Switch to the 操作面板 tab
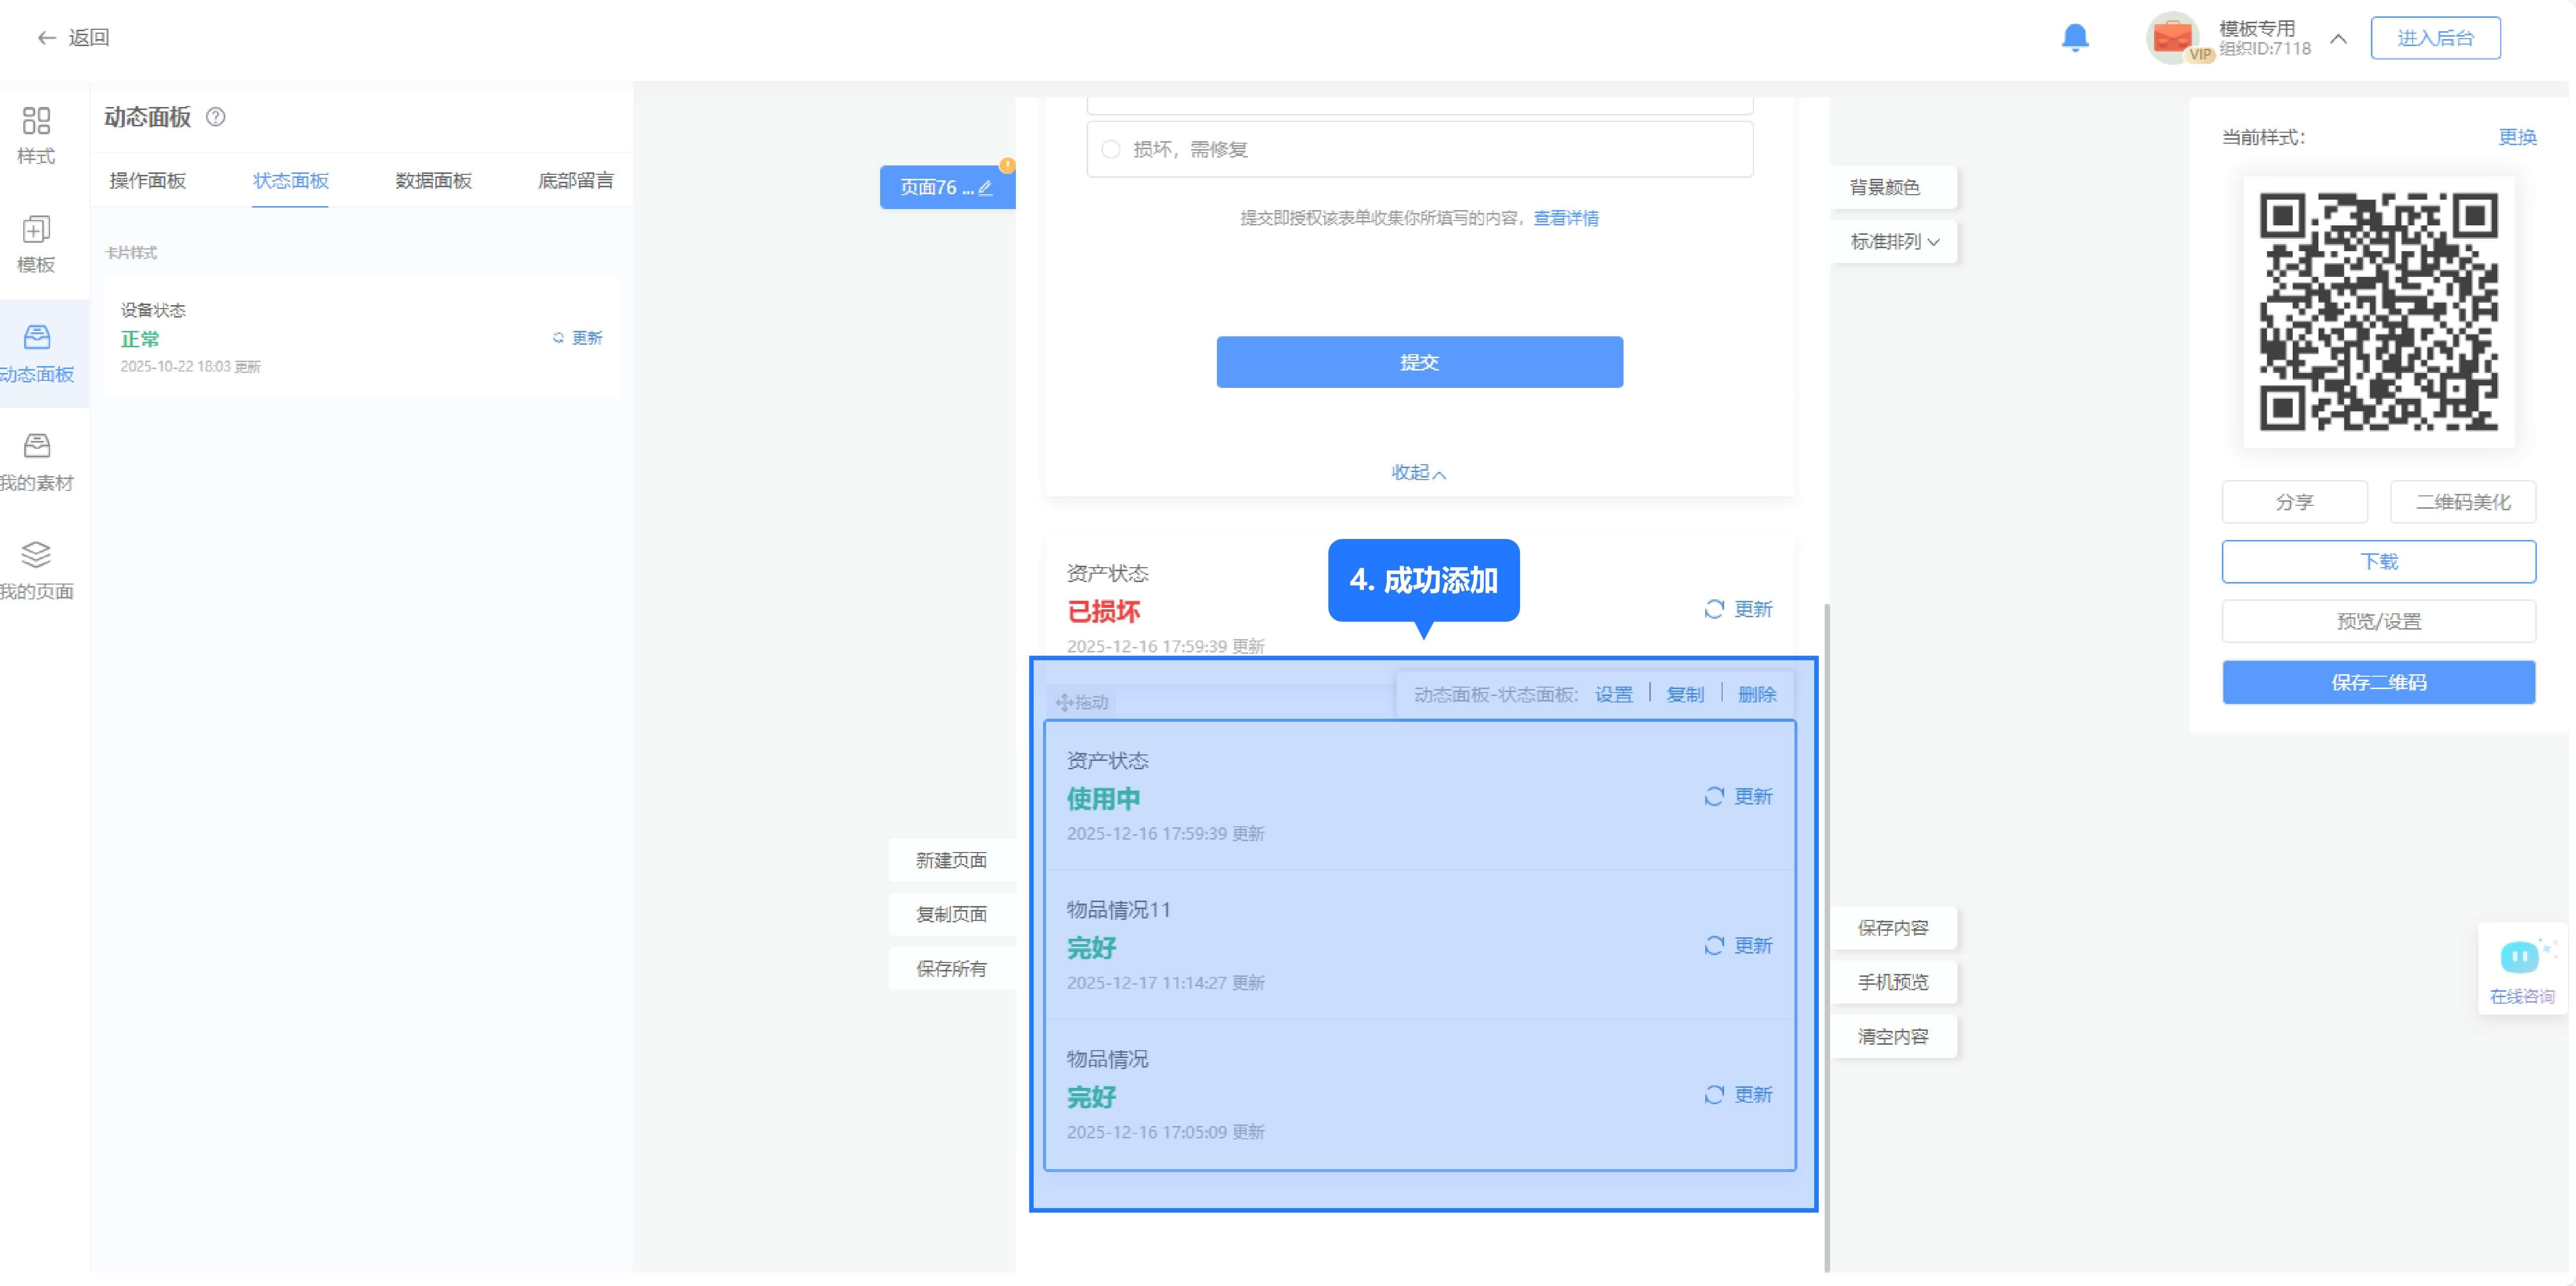The image size is (2576, 1286). [x=148, y=181]
